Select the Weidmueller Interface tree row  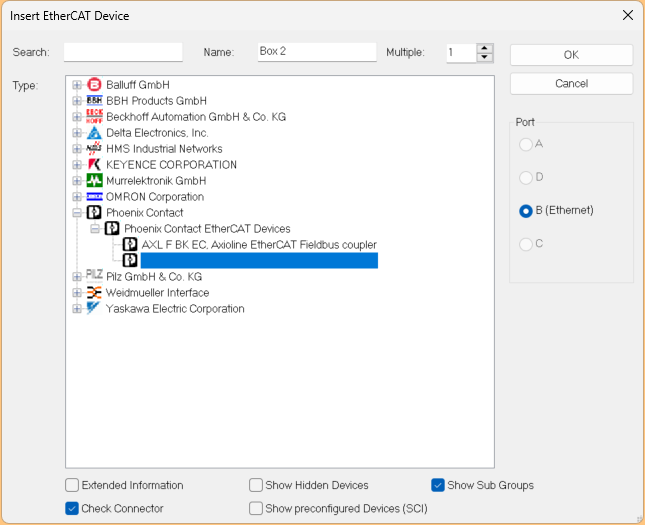(x=158, y=293)
